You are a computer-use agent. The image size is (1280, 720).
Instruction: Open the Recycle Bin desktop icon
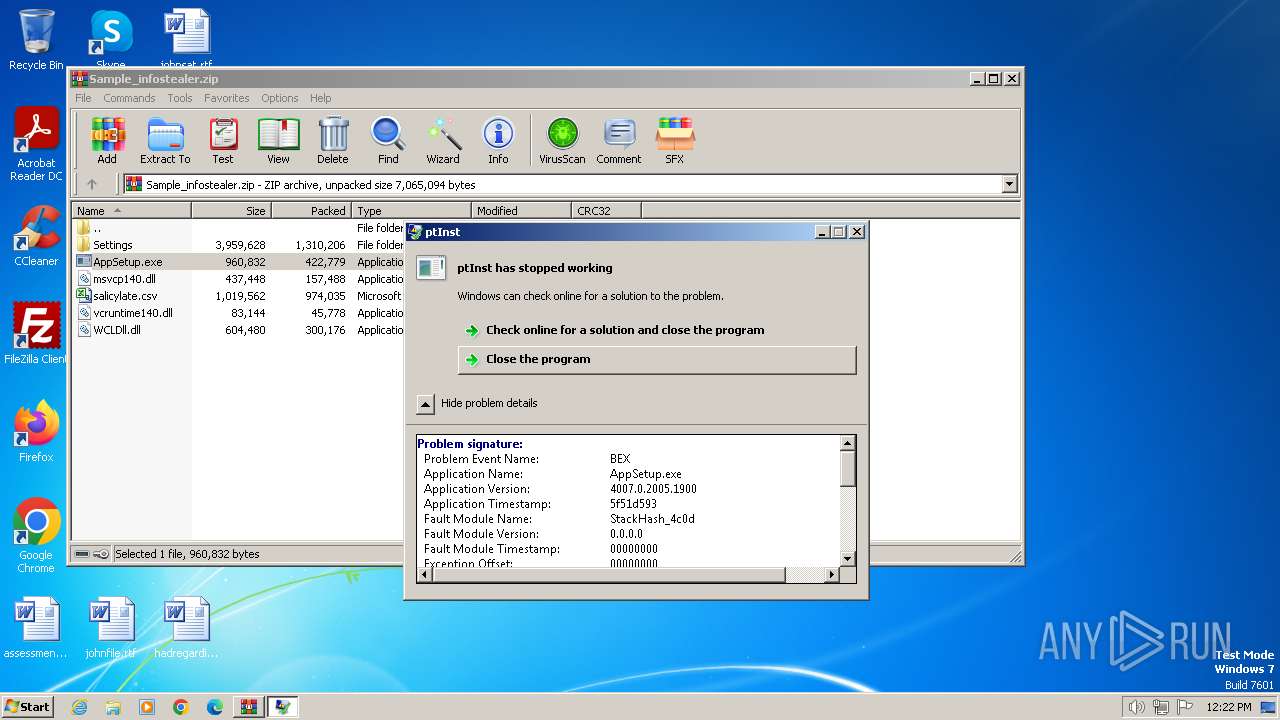(36, 40)
